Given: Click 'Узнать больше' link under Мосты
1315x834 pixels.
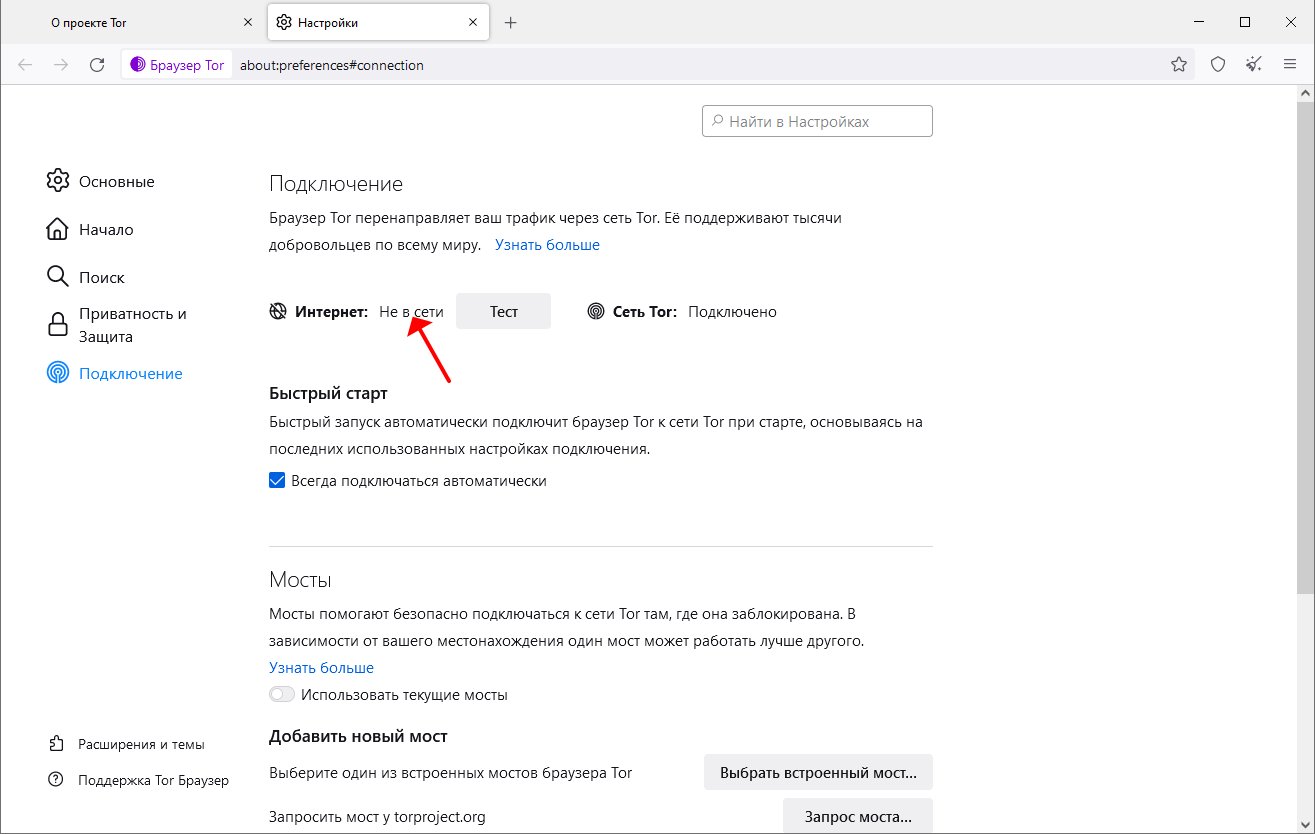Looking at the screenshot, I should tap(321, 668).
